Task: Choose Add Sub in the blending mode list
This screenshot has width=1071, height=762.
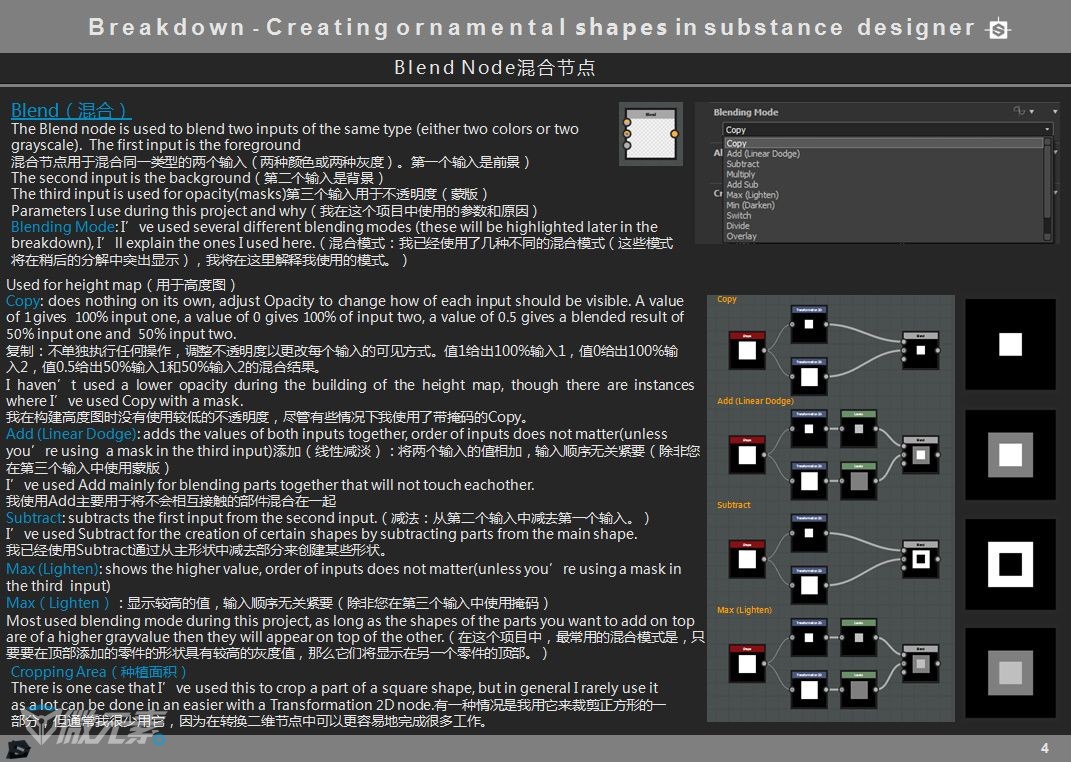Action: click(884, 184)
